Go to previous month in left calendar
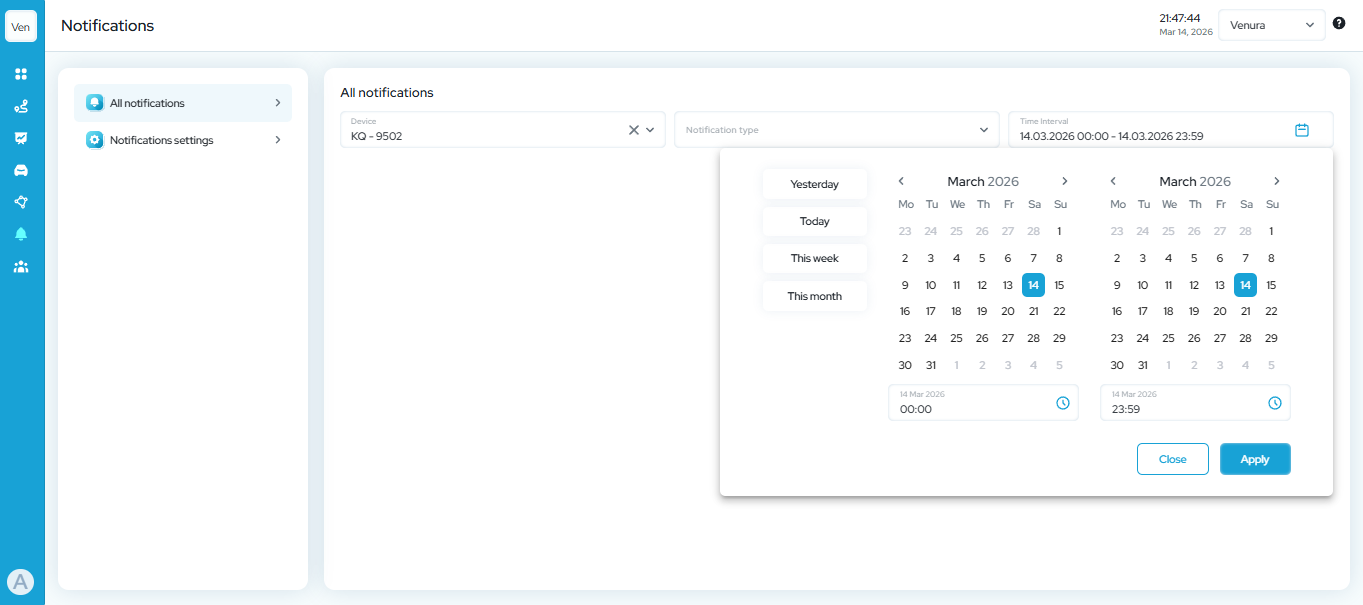The image size is (1363, 605). pyautogui.click(x=901, y=181)
